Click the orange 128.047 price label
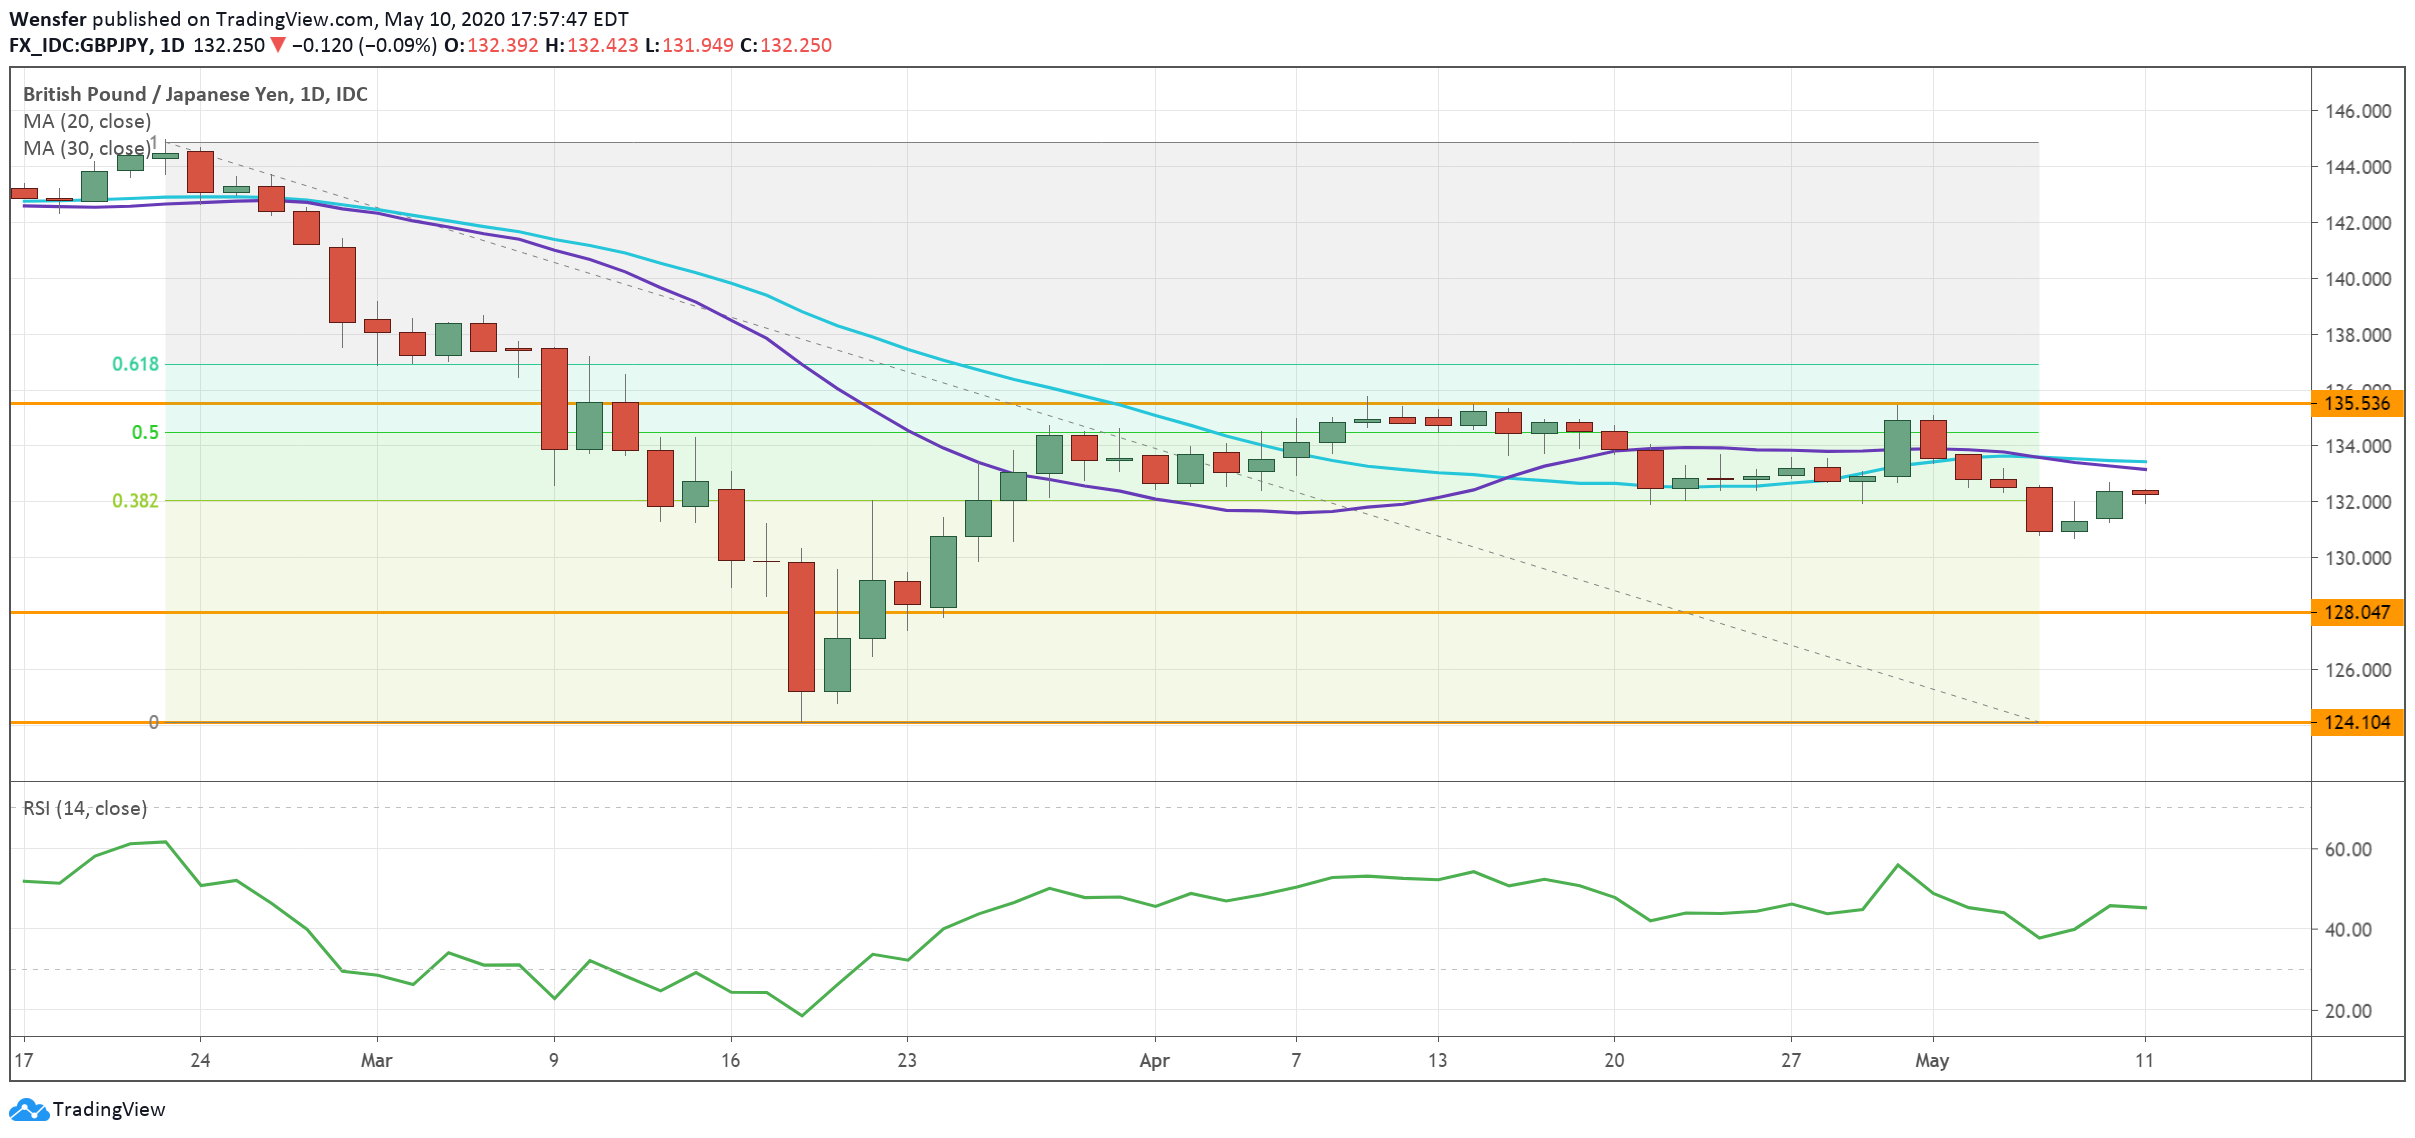 click(2356, 612)
